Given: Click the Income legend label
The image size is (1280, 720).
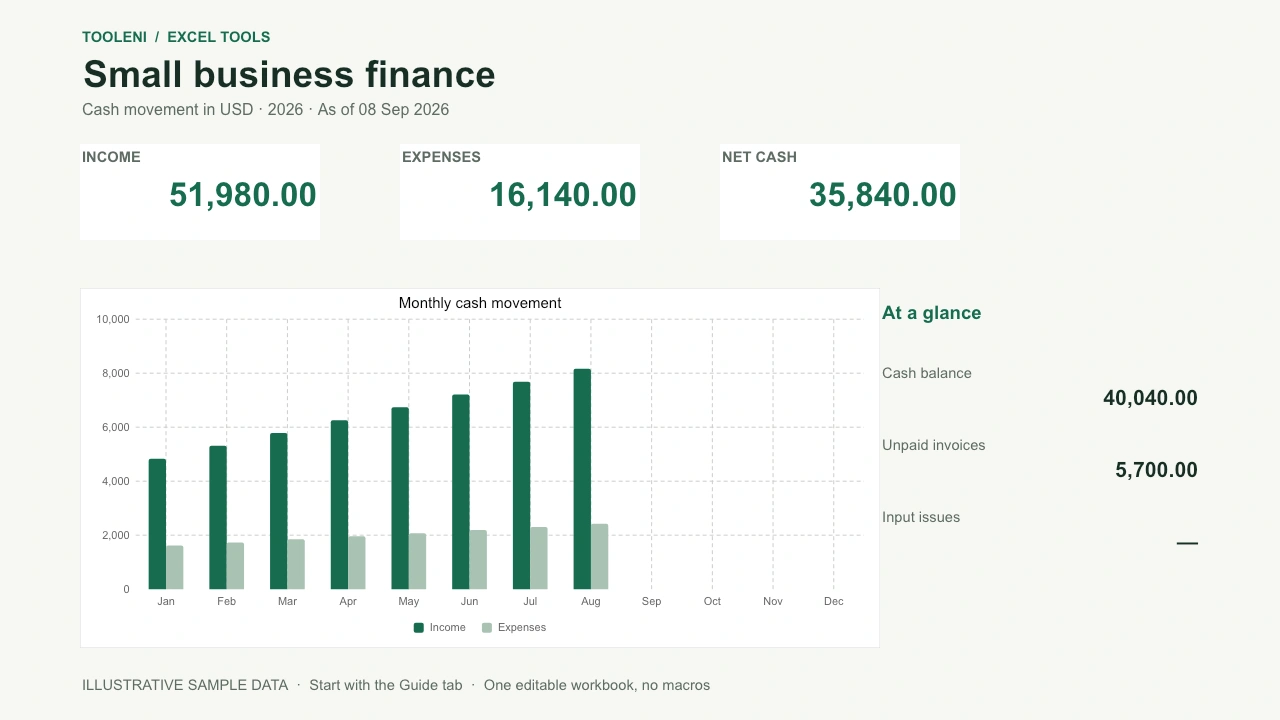Looking at the screenshot, I should 448,628.
